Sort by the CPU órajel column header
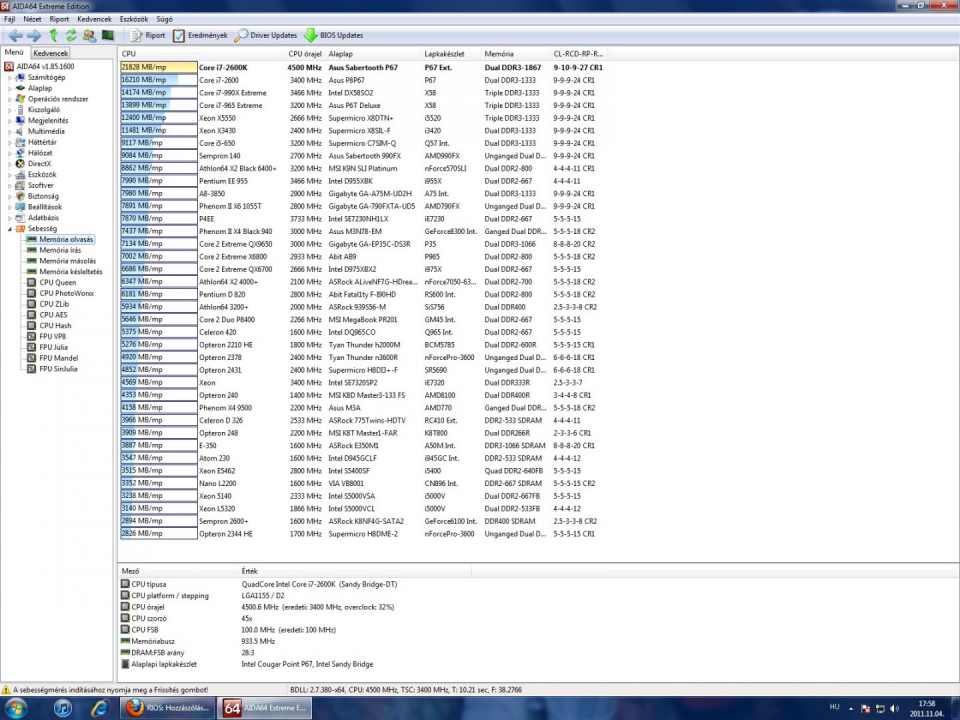Viewport: 960px width, 720px height. click(305, 54)
